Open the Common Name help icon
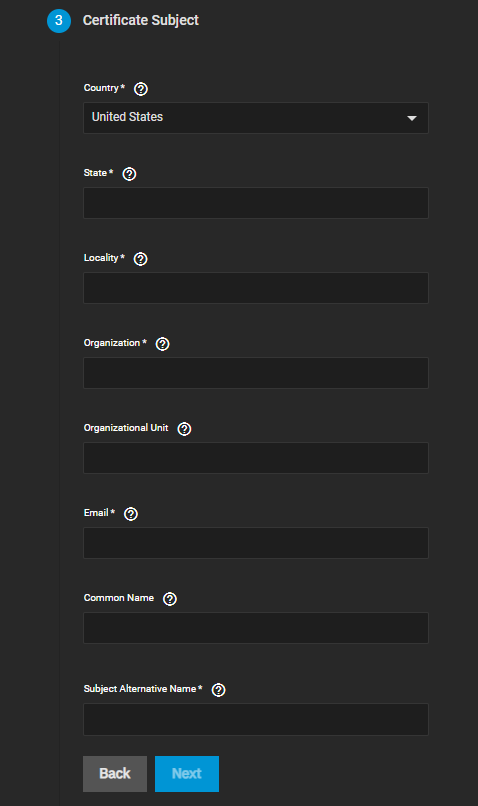The width and height of the screenshot is (478, 806). [170, 599]
